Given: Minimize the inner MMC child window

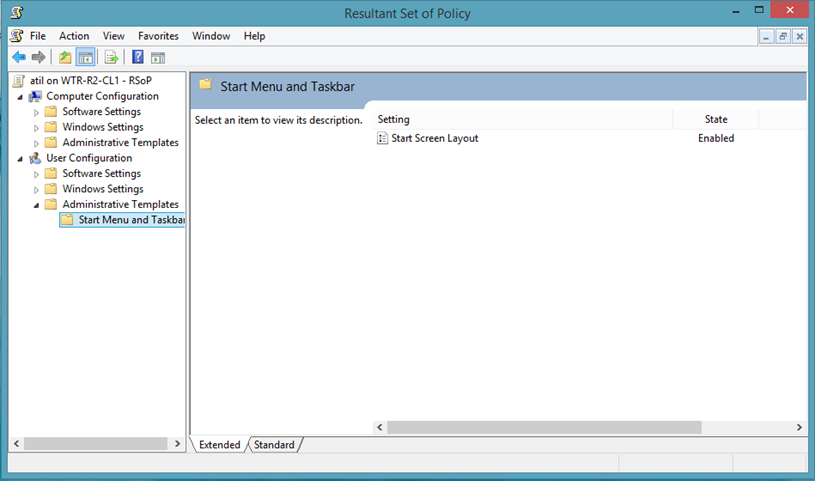Looking at the screenshot, I should (766, 36).
